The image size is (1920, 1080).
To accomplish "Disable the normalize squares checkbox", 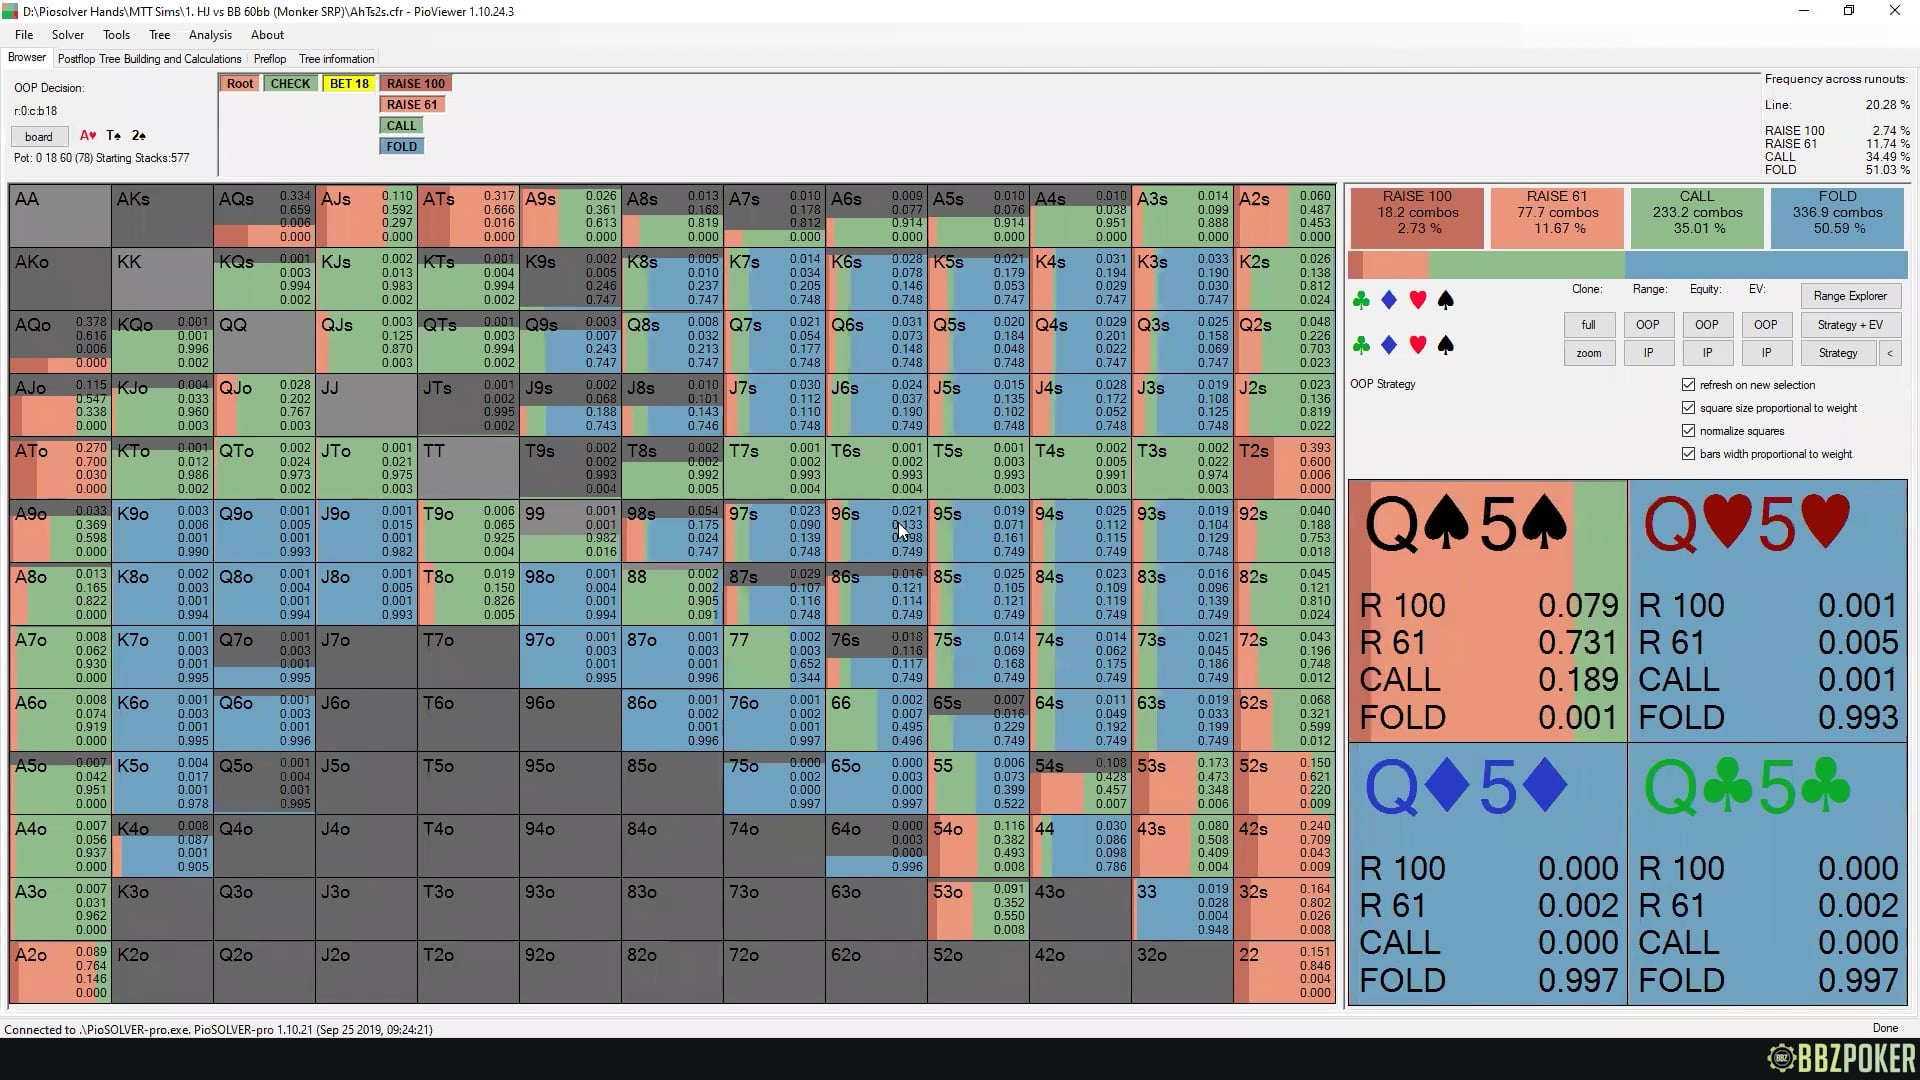I will (1689, 431).
